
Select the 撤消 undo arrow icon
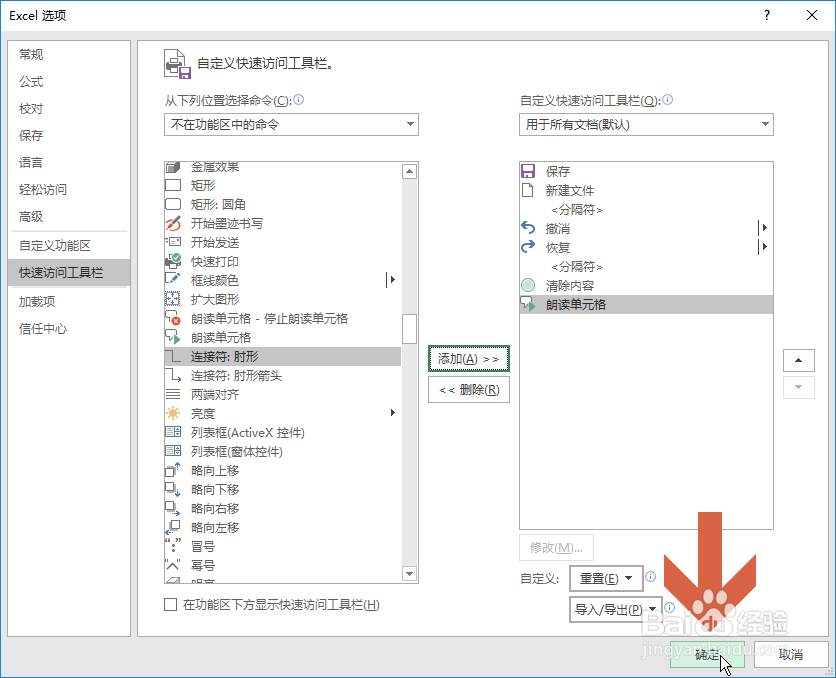(x=528, y=228)
